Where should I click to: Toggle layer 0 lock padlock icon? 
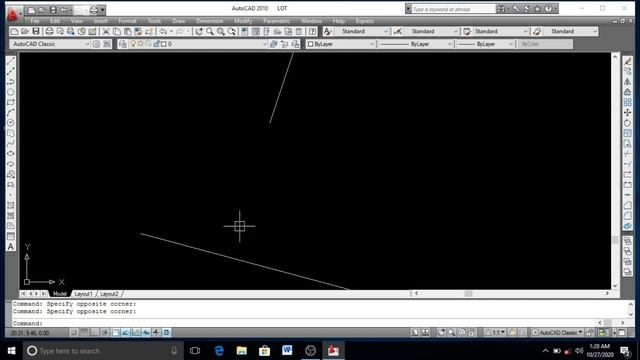pos(156,44)
